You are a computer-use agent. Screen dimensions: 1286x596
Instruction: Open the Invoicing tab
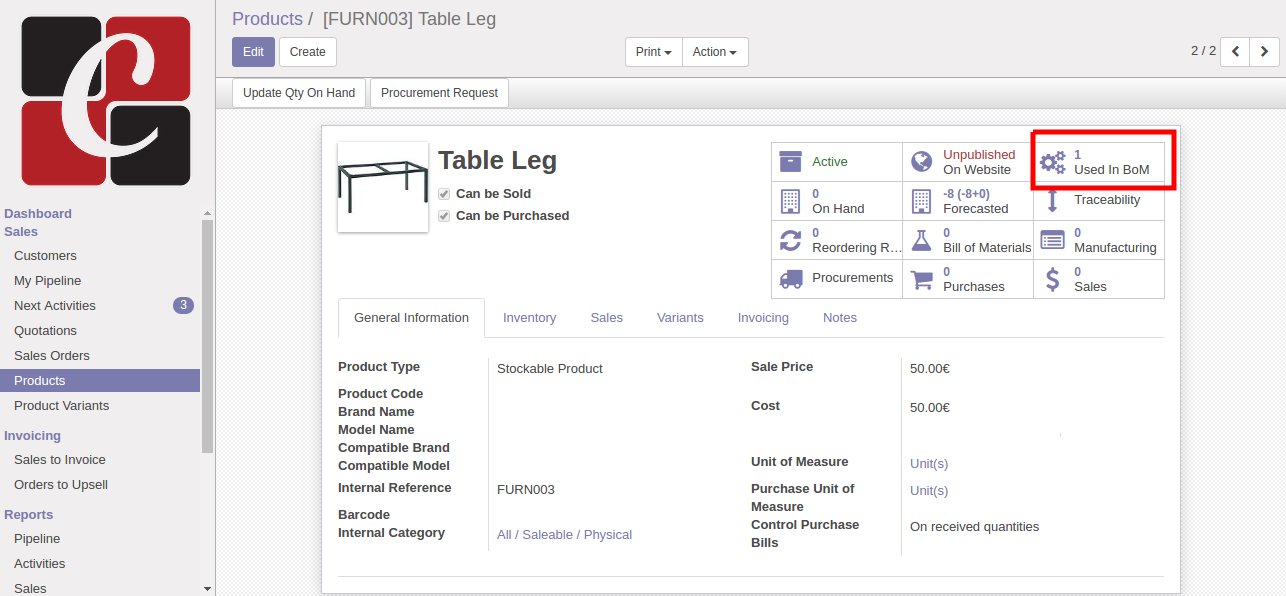point(763,318)
